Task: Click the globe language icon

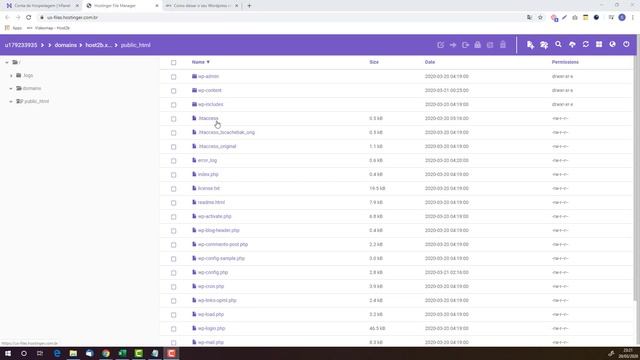Action: (x=612, y=44)
